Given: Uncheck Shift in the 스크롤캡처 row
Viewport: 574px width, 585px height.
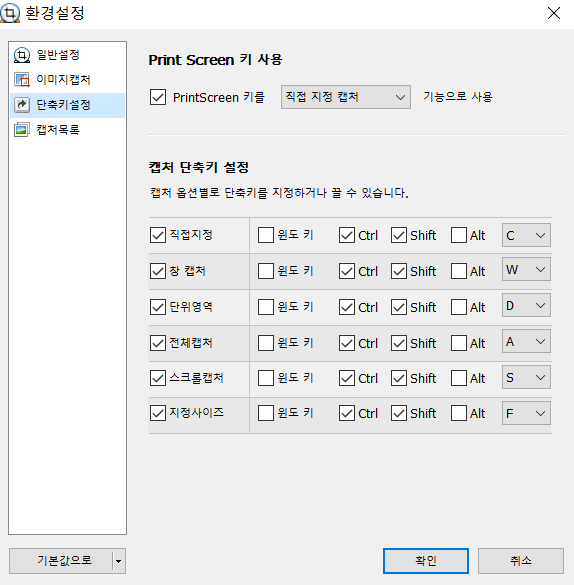Looking at the screenshot, I should [x=399, y=378].
